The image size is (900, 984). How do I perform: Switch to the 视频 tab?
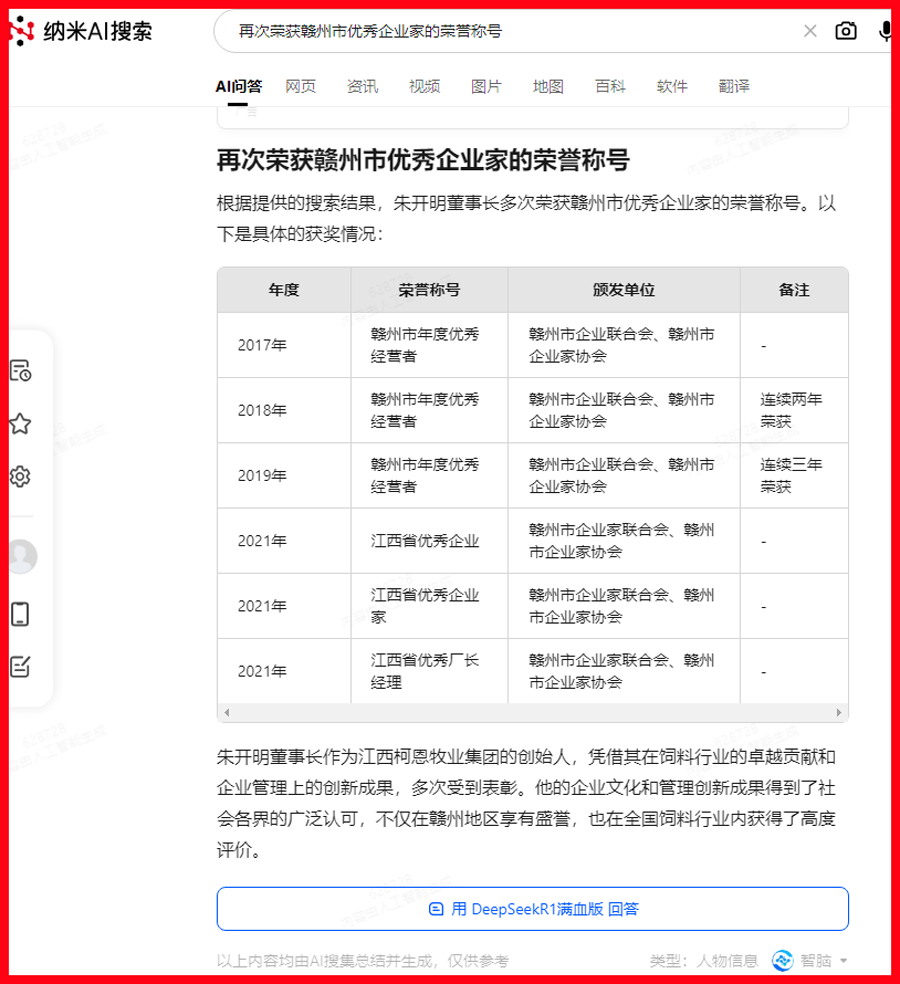click(424, 87)
